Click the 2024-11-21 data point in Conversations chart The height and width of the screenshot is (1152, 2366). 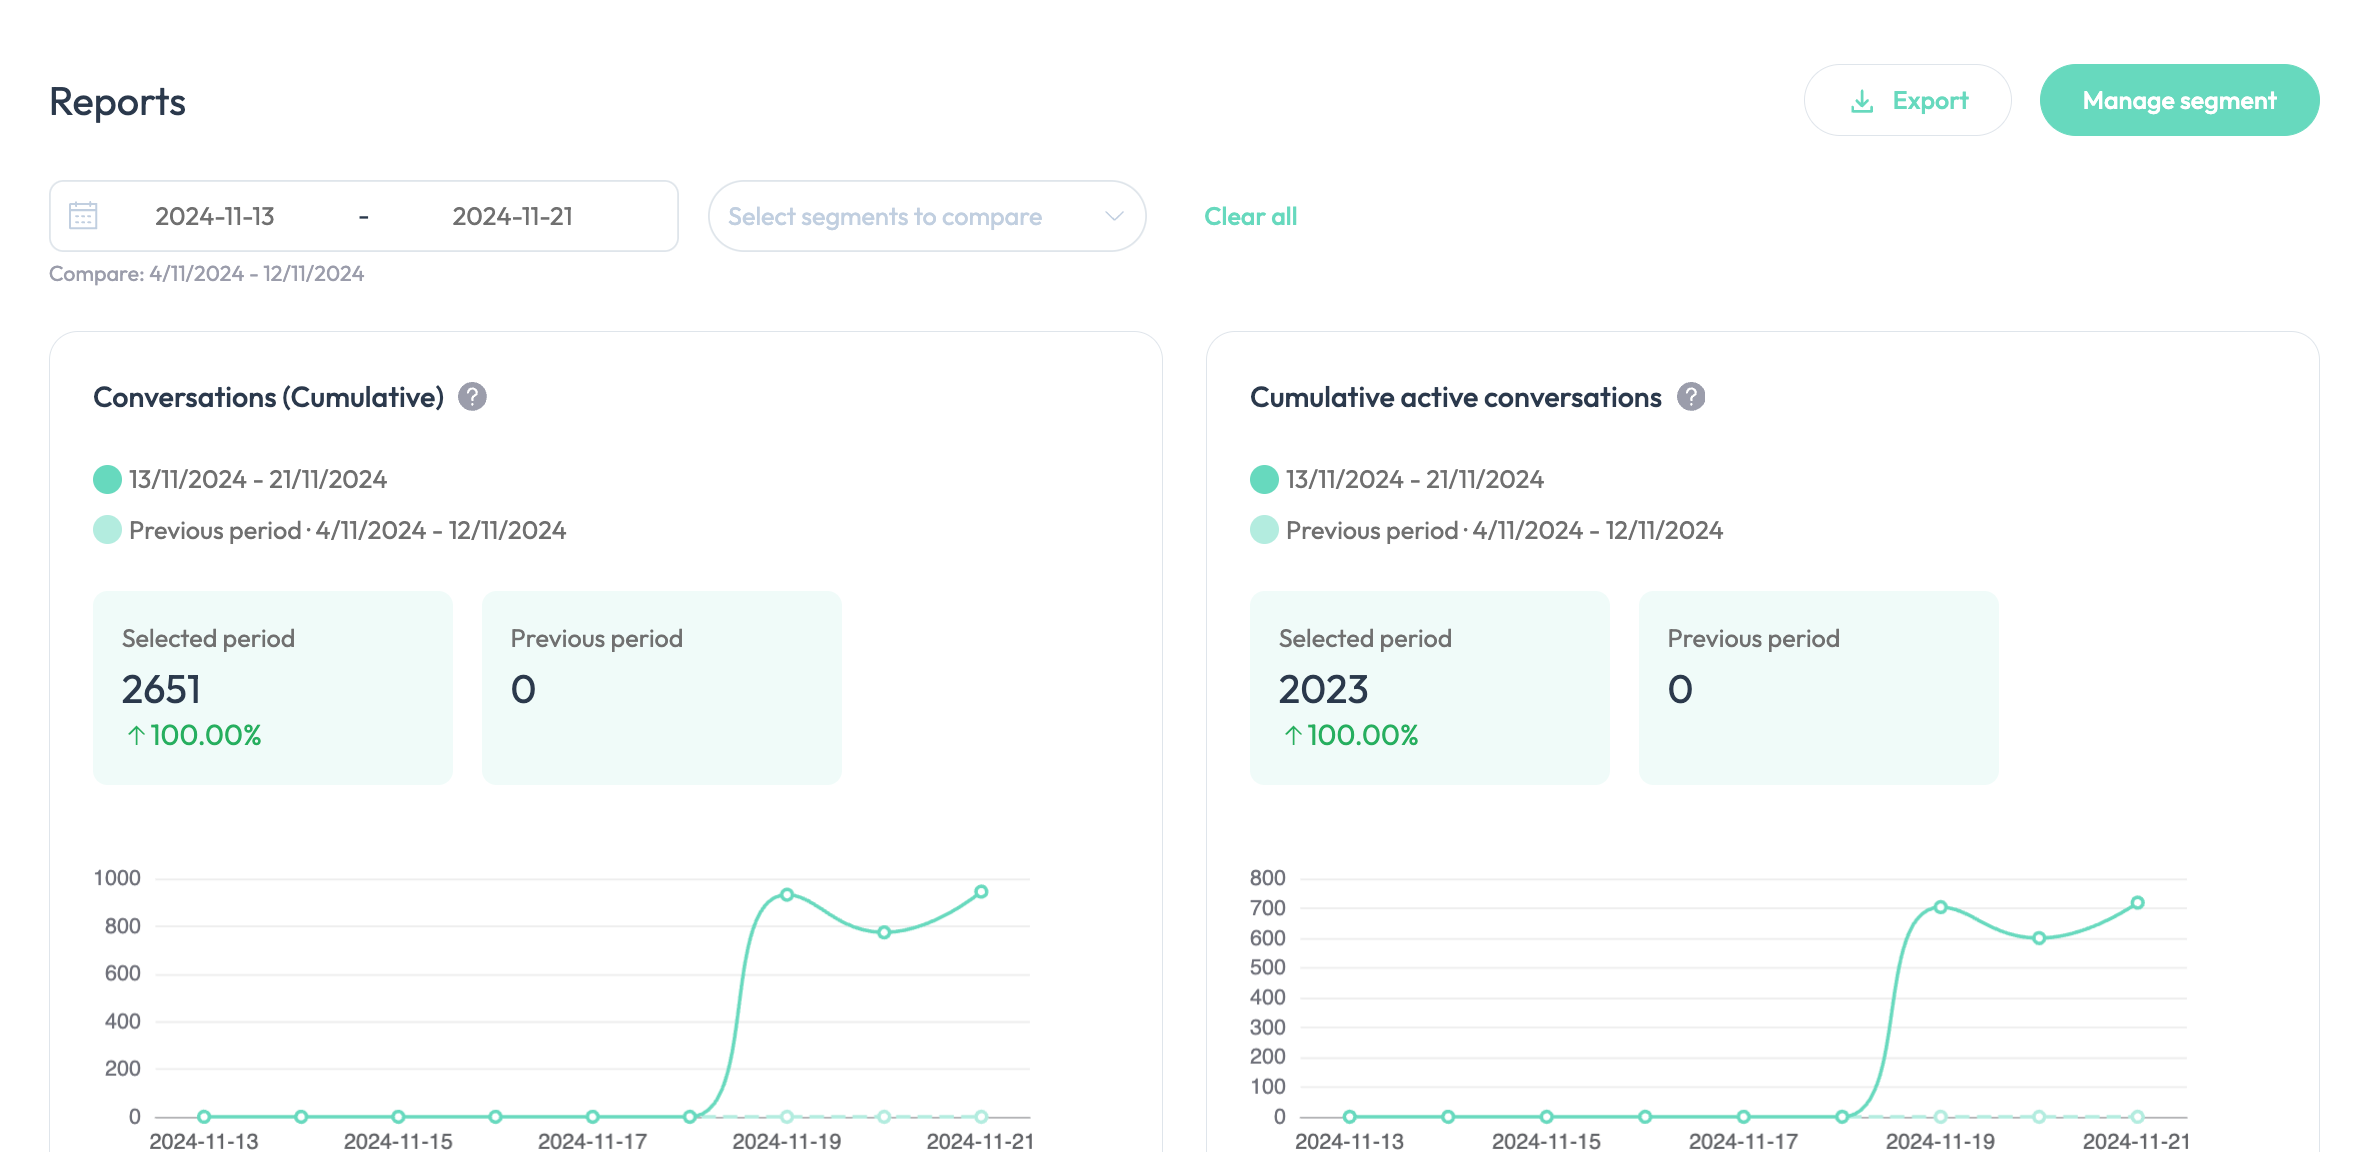pyautogui.click(x=981, y=891)
